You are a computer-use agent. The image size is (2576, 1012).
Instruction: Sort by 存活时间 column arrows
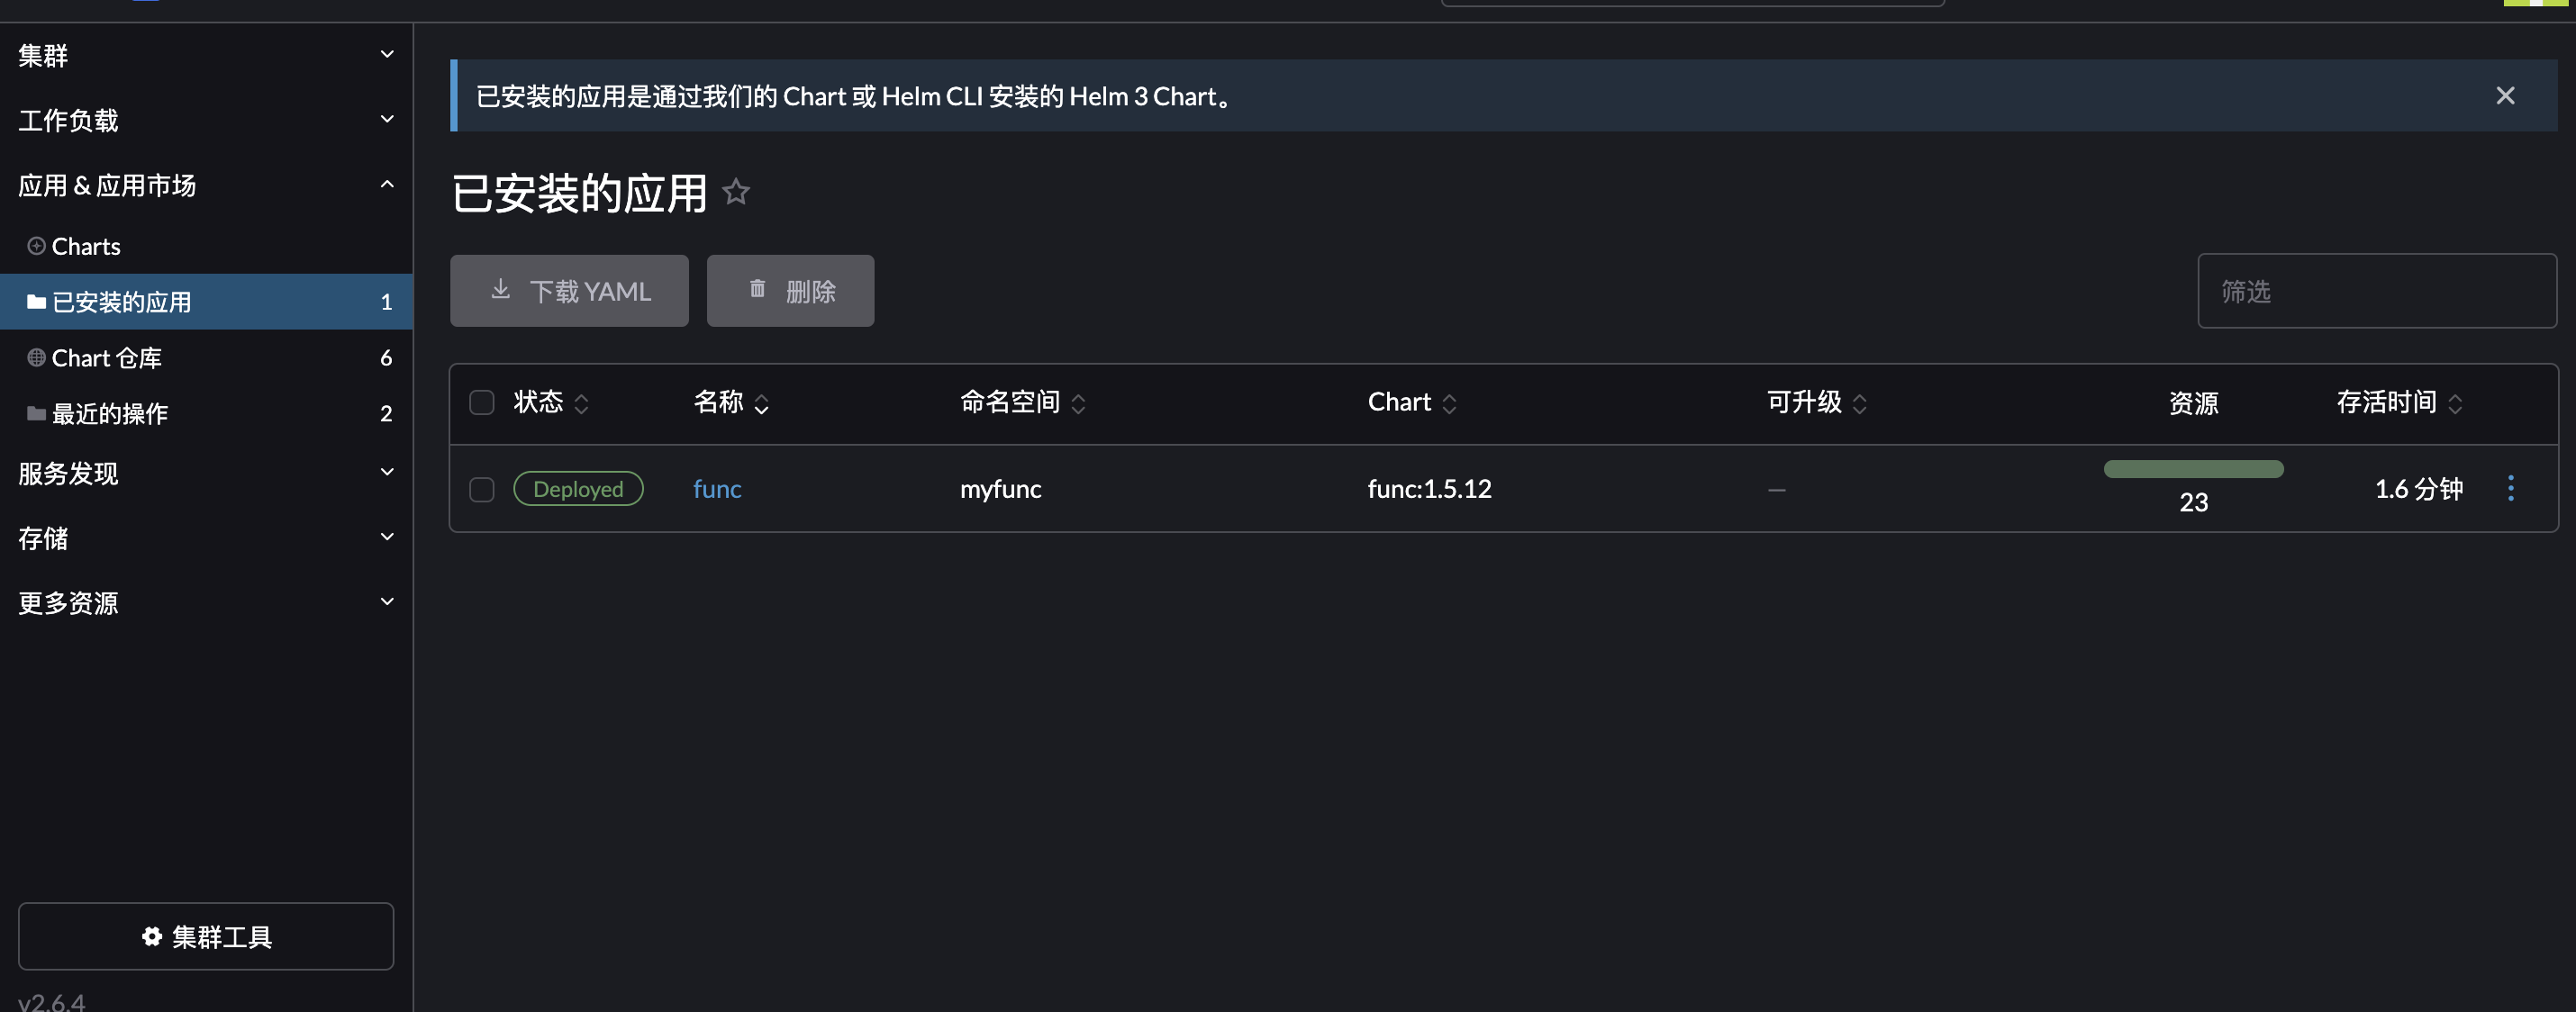tap(2454, 403)
